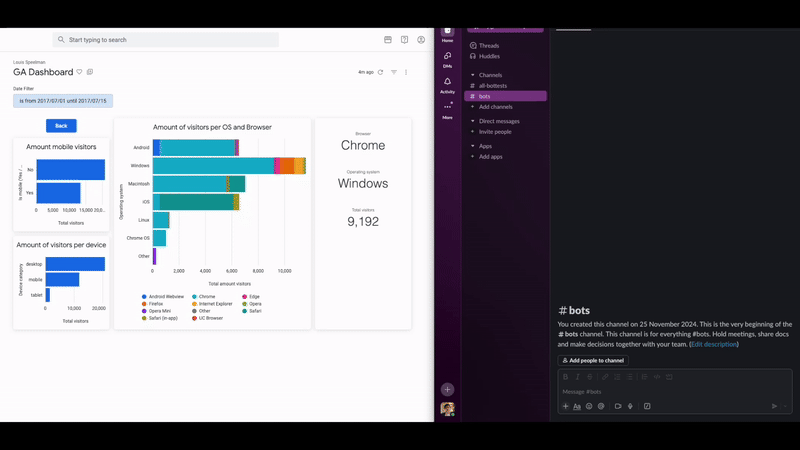Click the desktop bar in device chart
This screenshot has height=450, width=800.
75,264
